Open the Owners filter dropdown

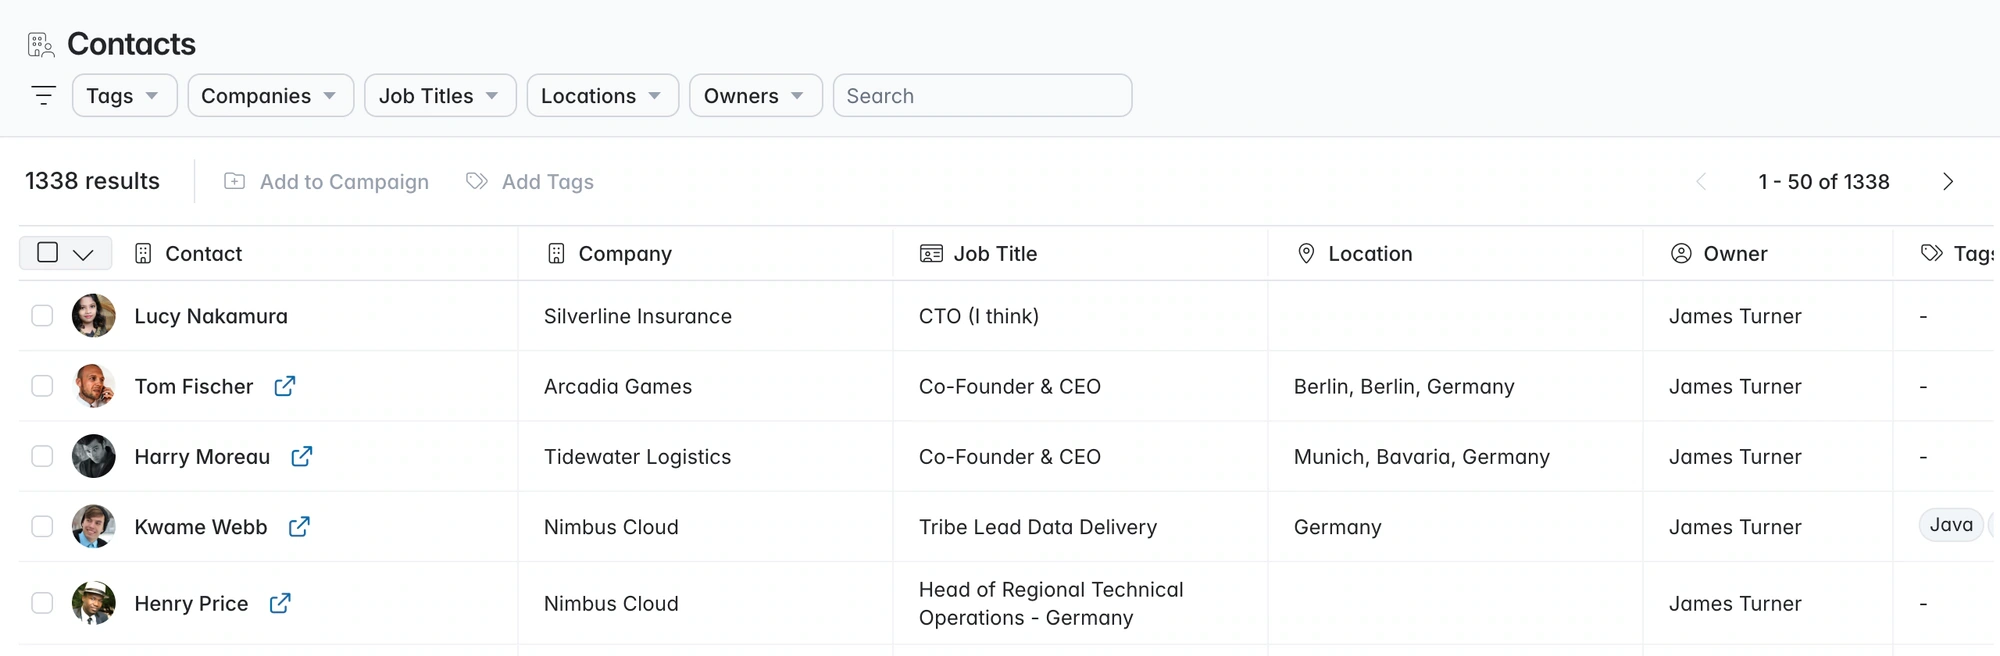(x=755, y=96)
